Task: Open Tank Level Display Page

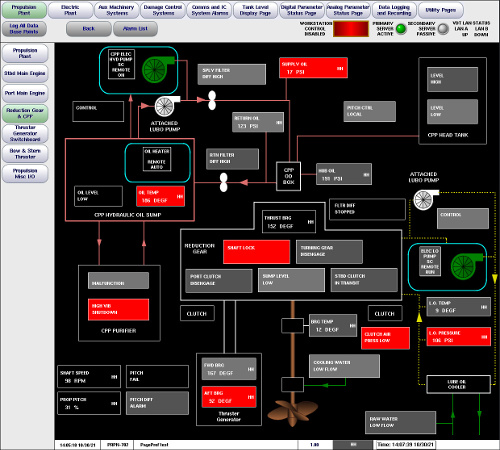Action: tap(255, 10)
